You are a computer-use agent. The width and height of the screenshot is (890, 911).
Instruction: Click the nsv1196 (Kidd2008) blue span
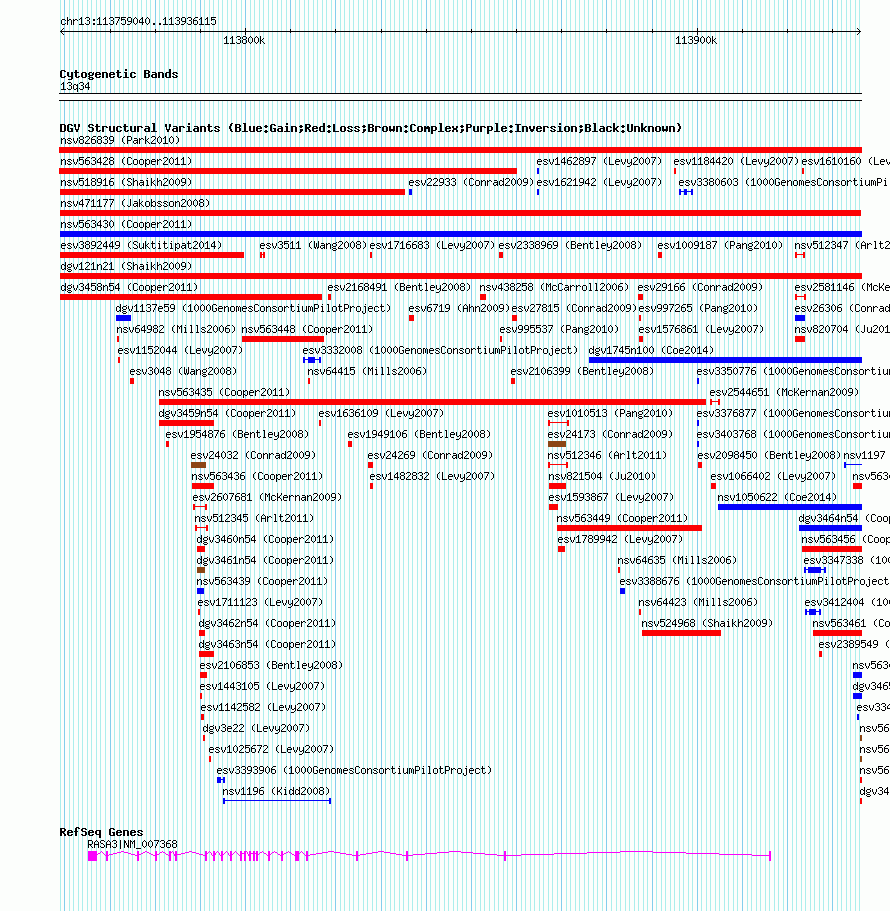tap(277, 801)
